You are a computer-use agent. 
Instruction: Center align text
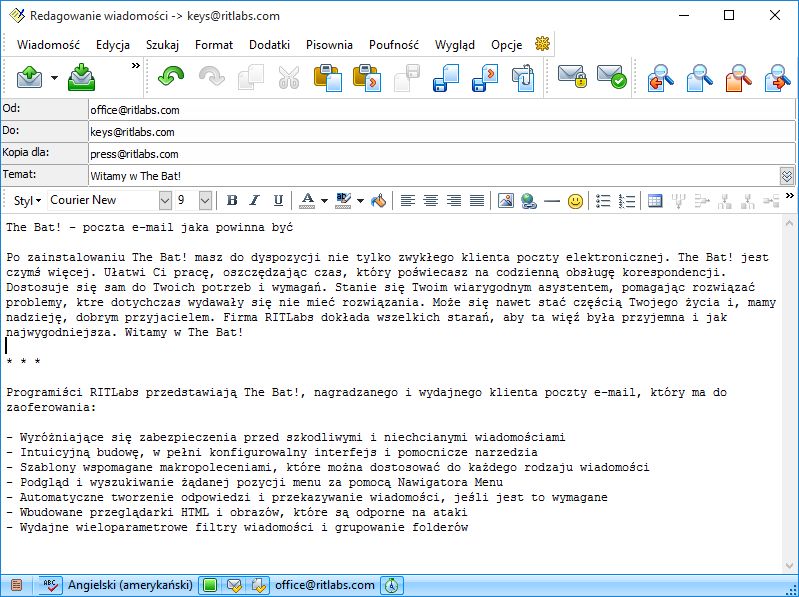431,201
